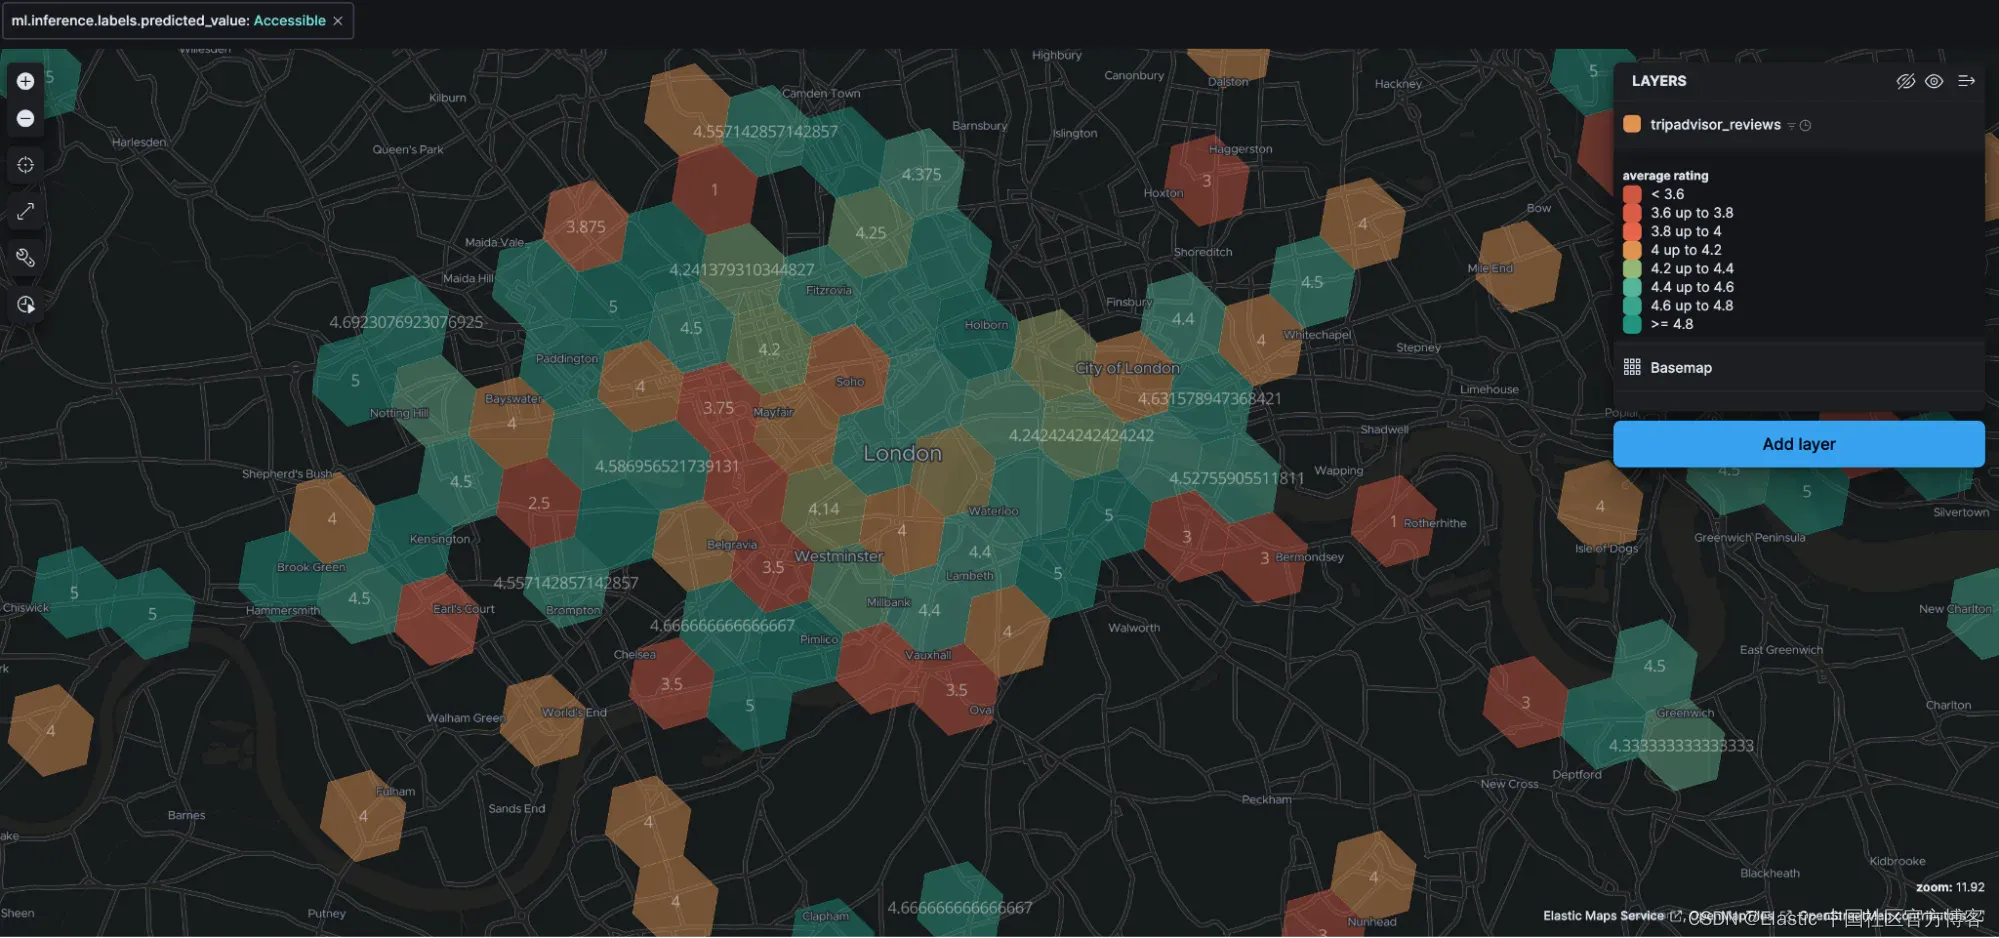Click the zoom: 11.92 indicator

pos(1950,887)
